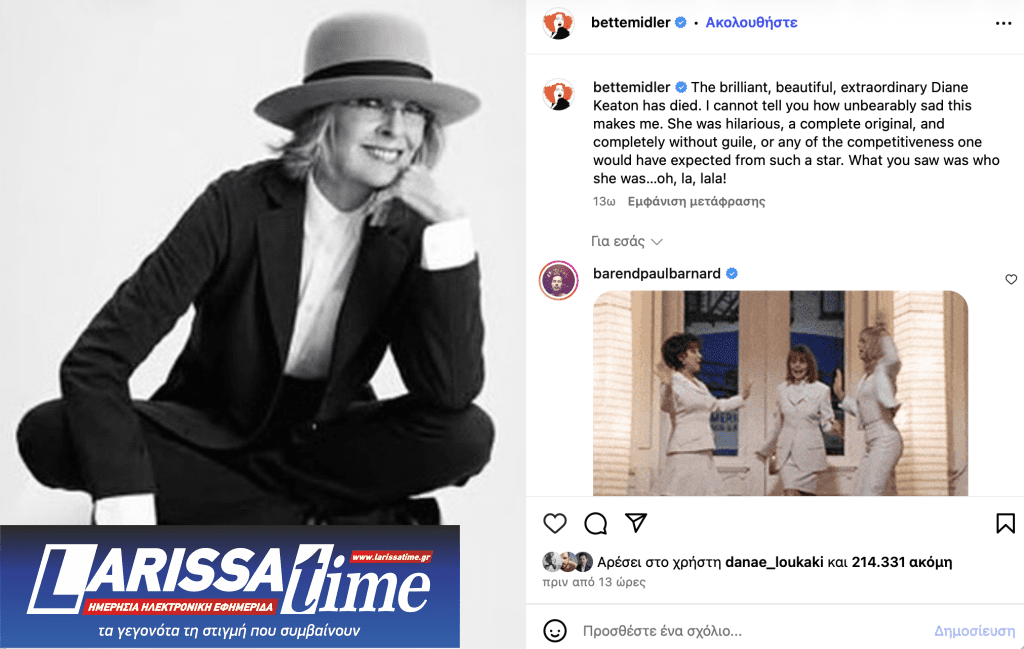Open emoji picker smiley icon
This screenshot has height=649, width=1024.
point(555,631)
